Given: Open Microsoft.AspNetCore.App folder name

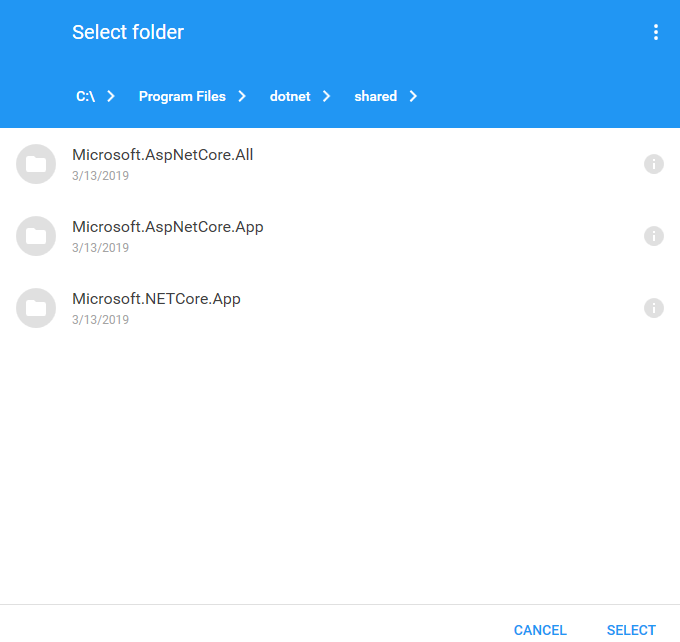Looking at the screenshot, I should click(x=167, y=227).
